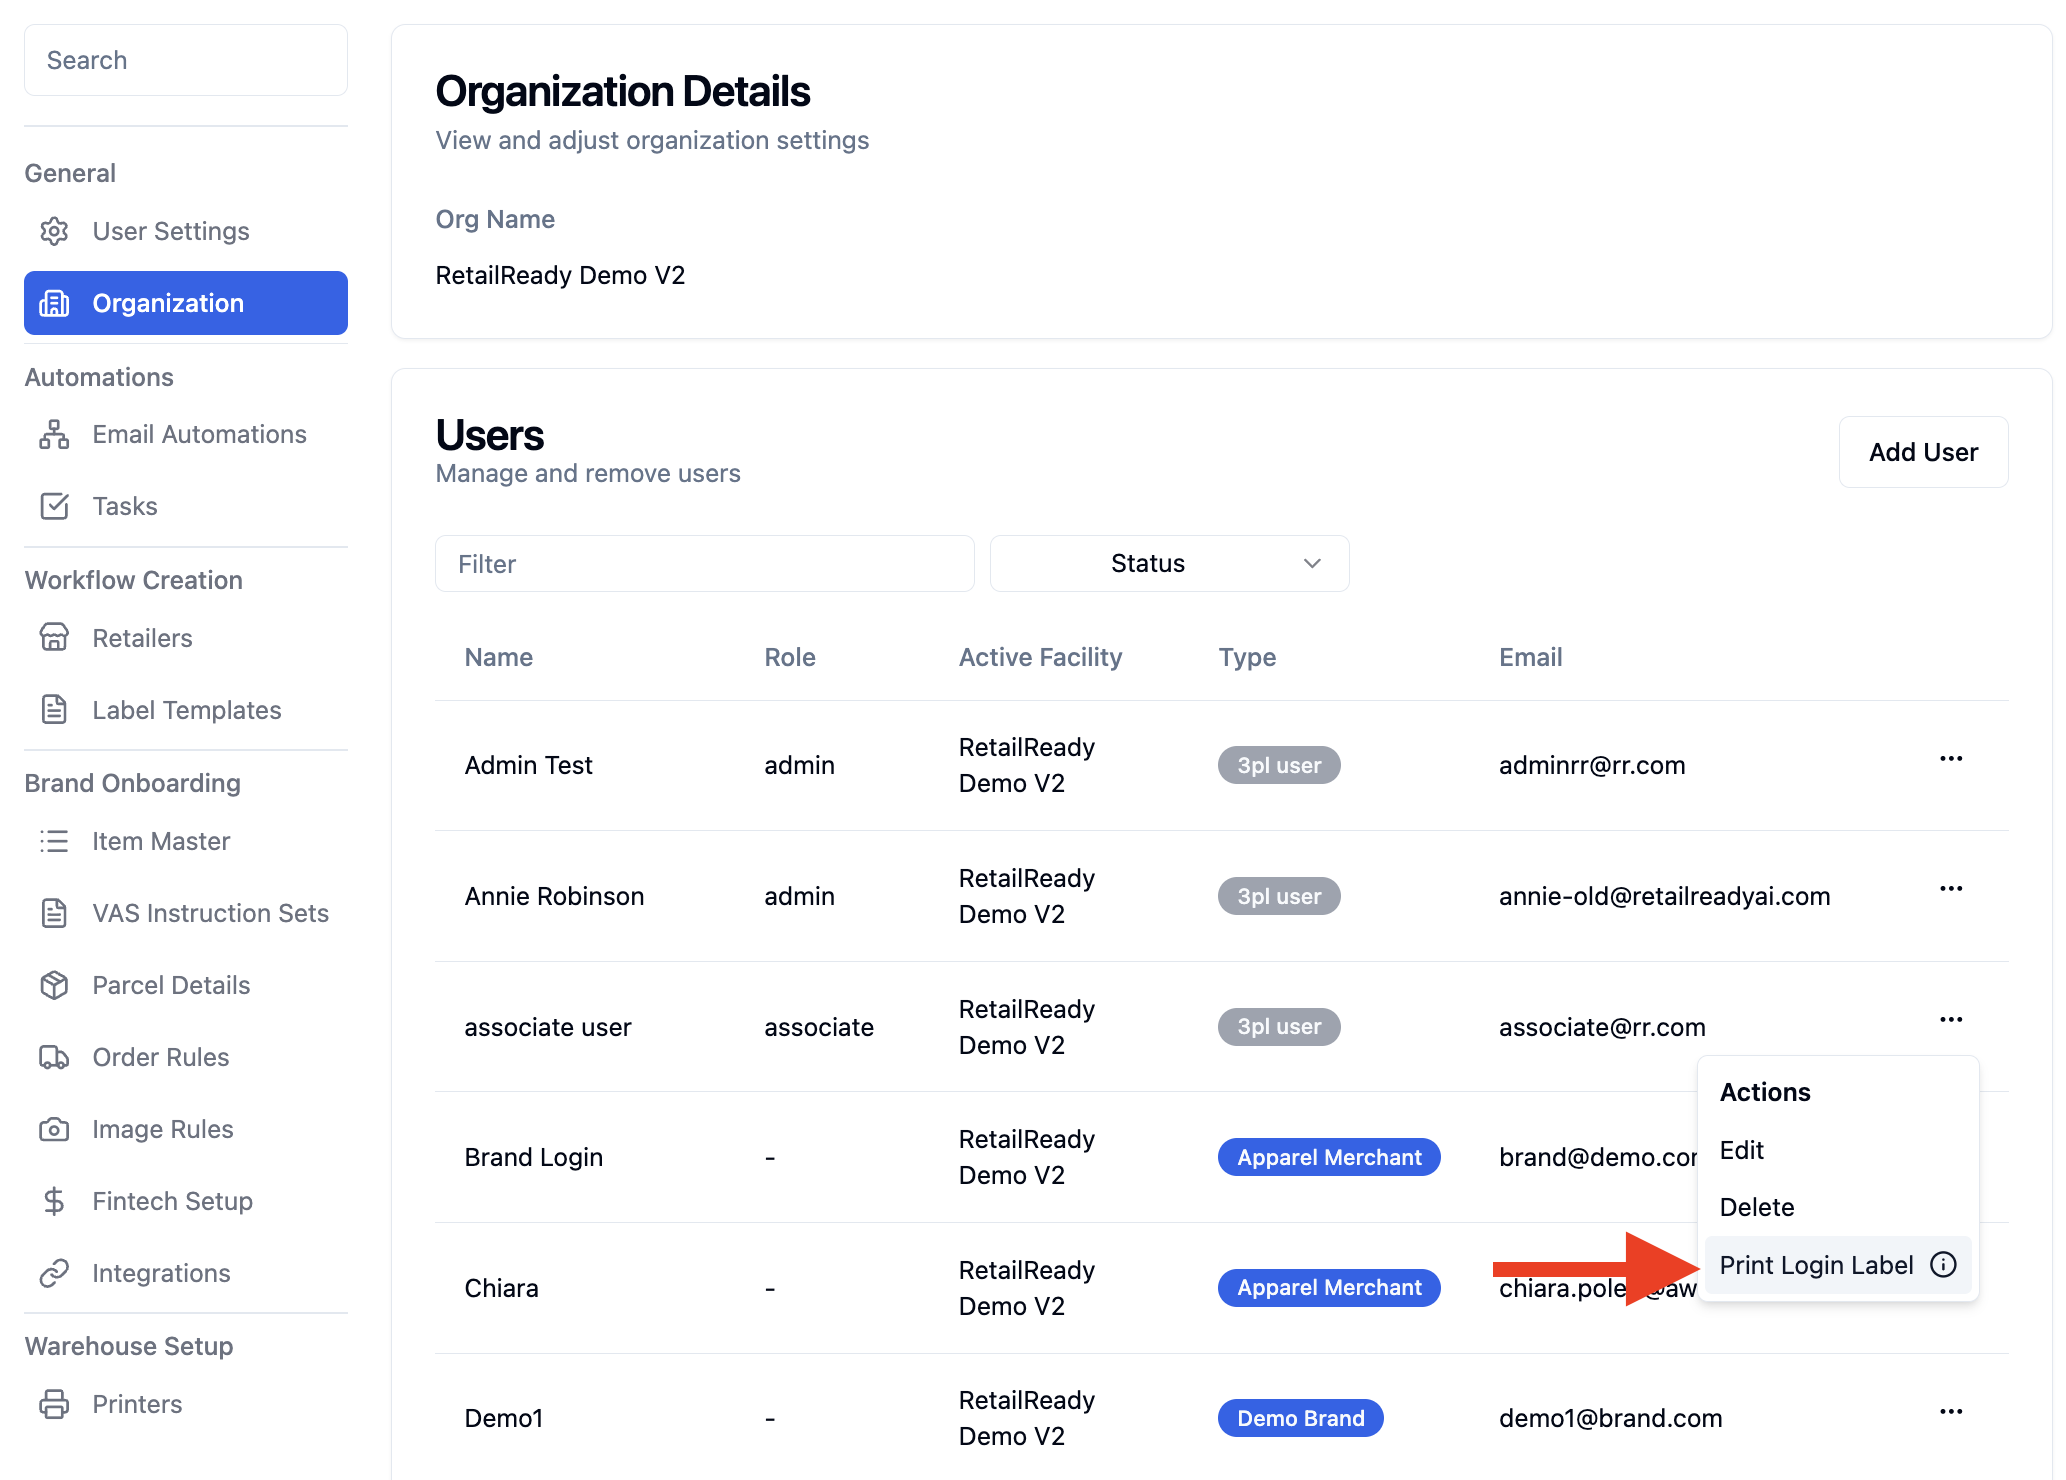Click the Integrations link icon
Image resolution: width=2066 pixels, height=1480 pixels.
pyautogui.click(x=54, y=1273)
